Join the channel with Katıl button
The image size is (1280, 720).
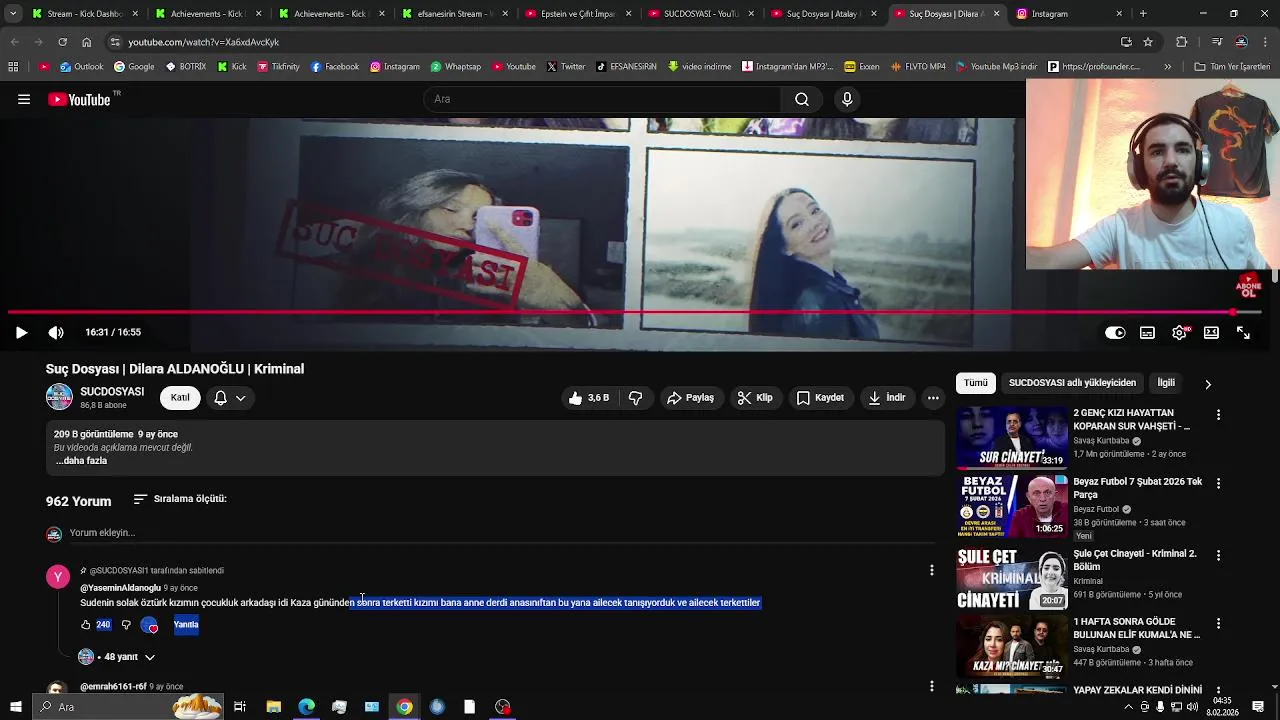pos(180,398)
